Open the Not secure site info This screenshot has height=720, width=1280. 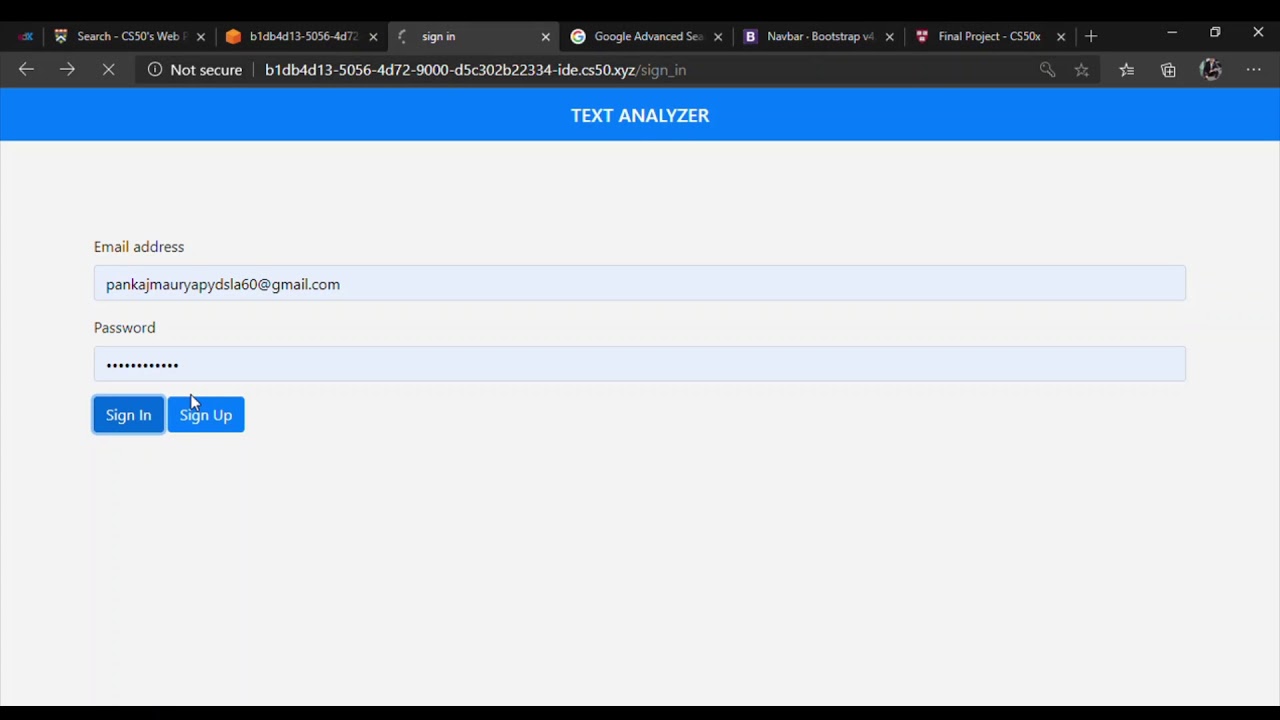[x=195, y=70]
